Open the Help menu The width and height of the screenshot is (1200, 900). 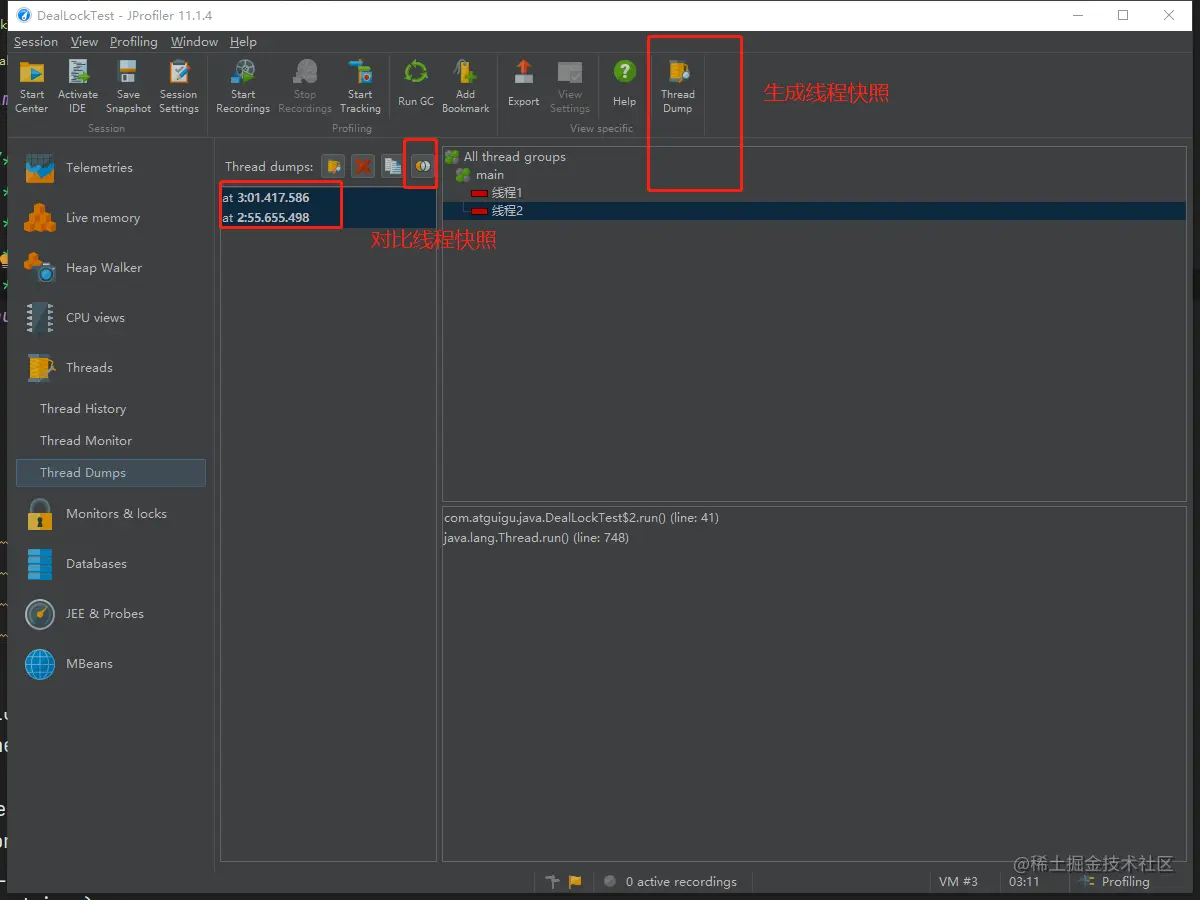pos(243,42)
